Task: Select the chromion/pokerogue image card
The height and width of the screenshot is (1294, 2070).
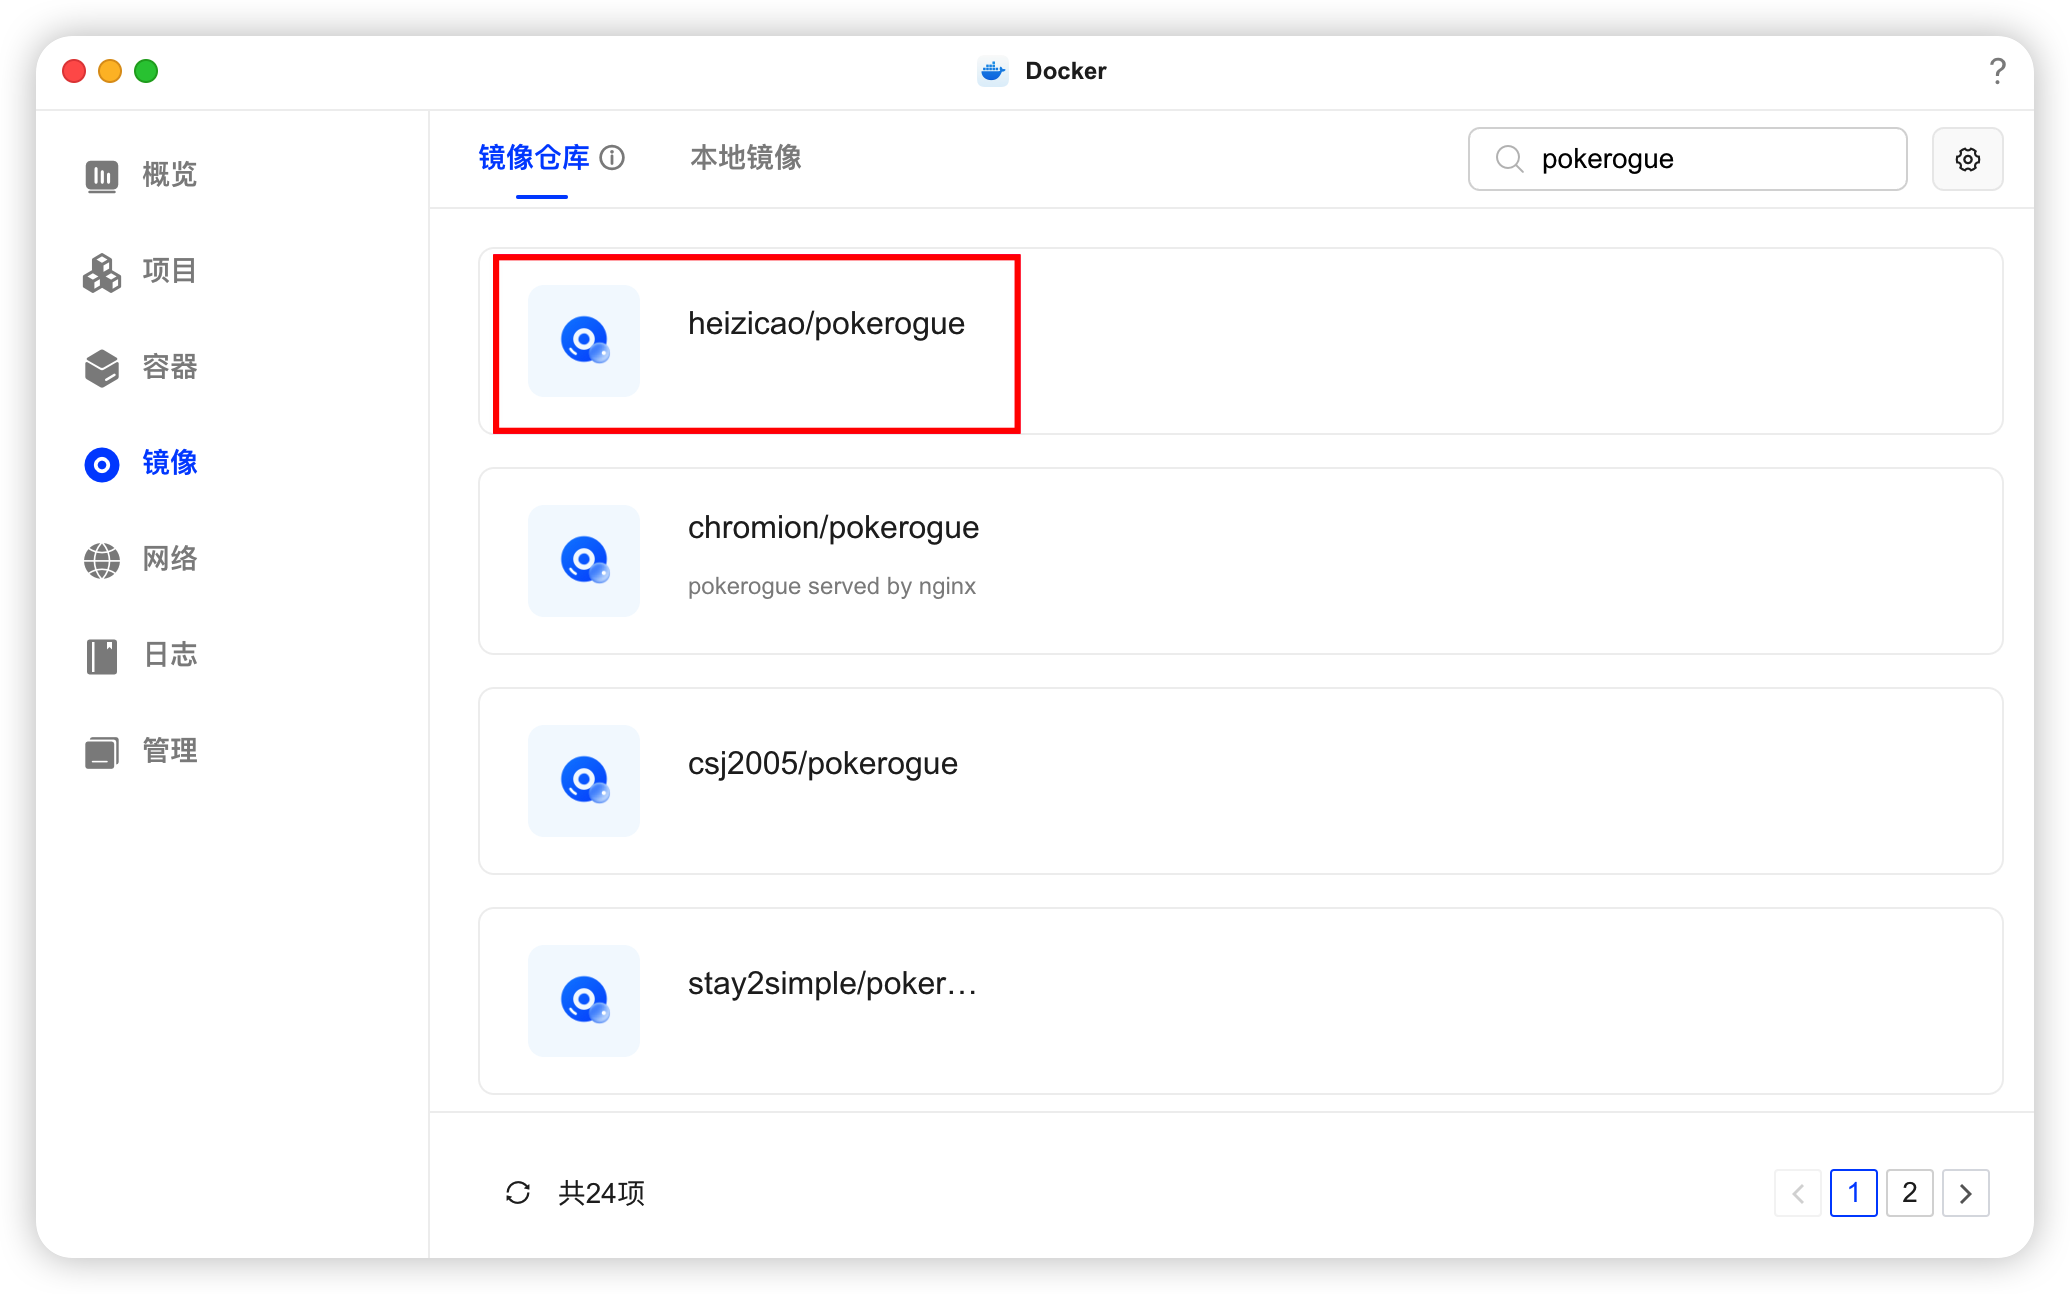Action: click(833, 528)
